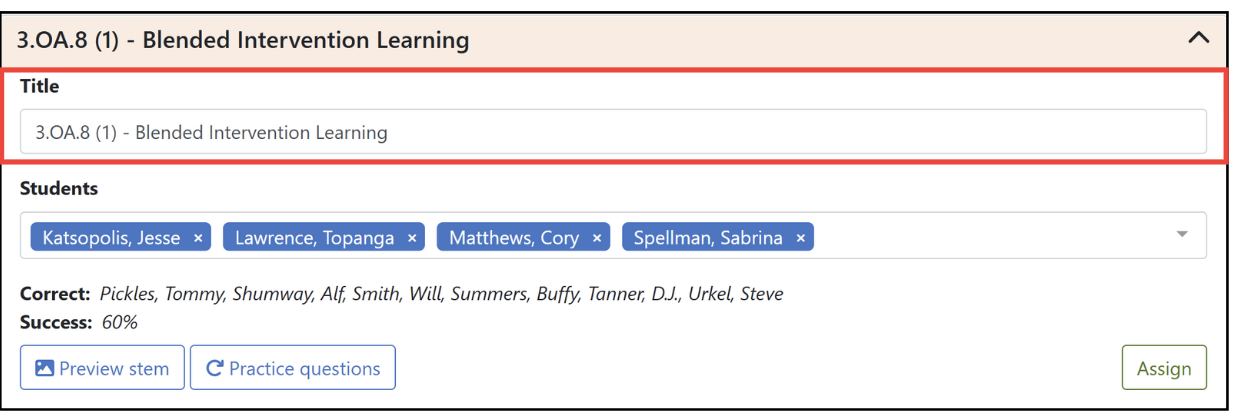The height and width of the screenshot is (416, 1236).
Task: Click the Assign button
Action: coord(1164,368)
